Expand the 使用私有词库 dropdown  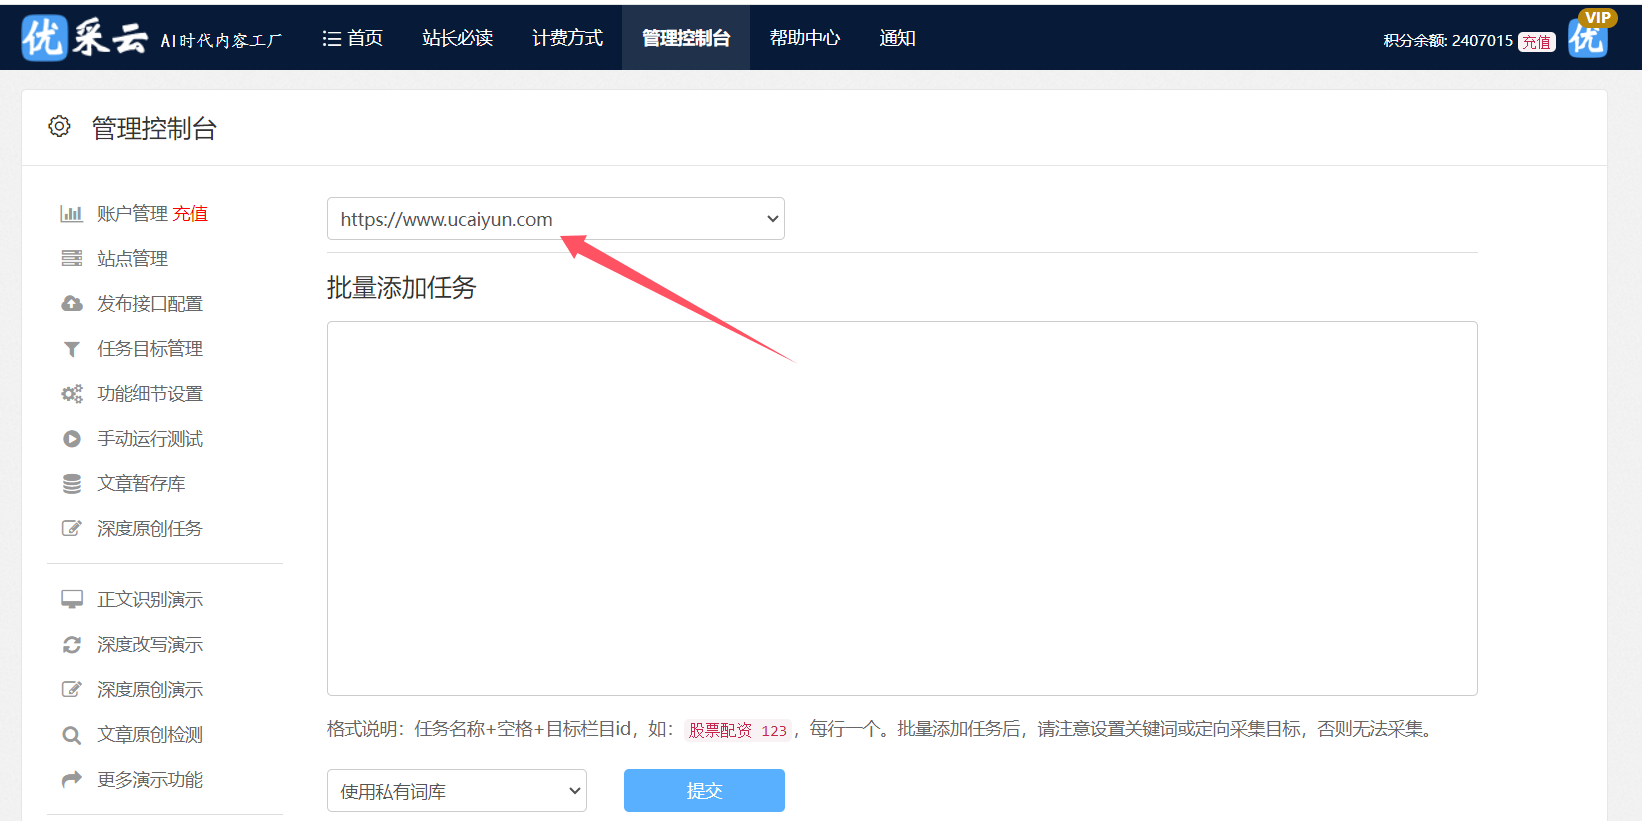[x=456, y=791]
